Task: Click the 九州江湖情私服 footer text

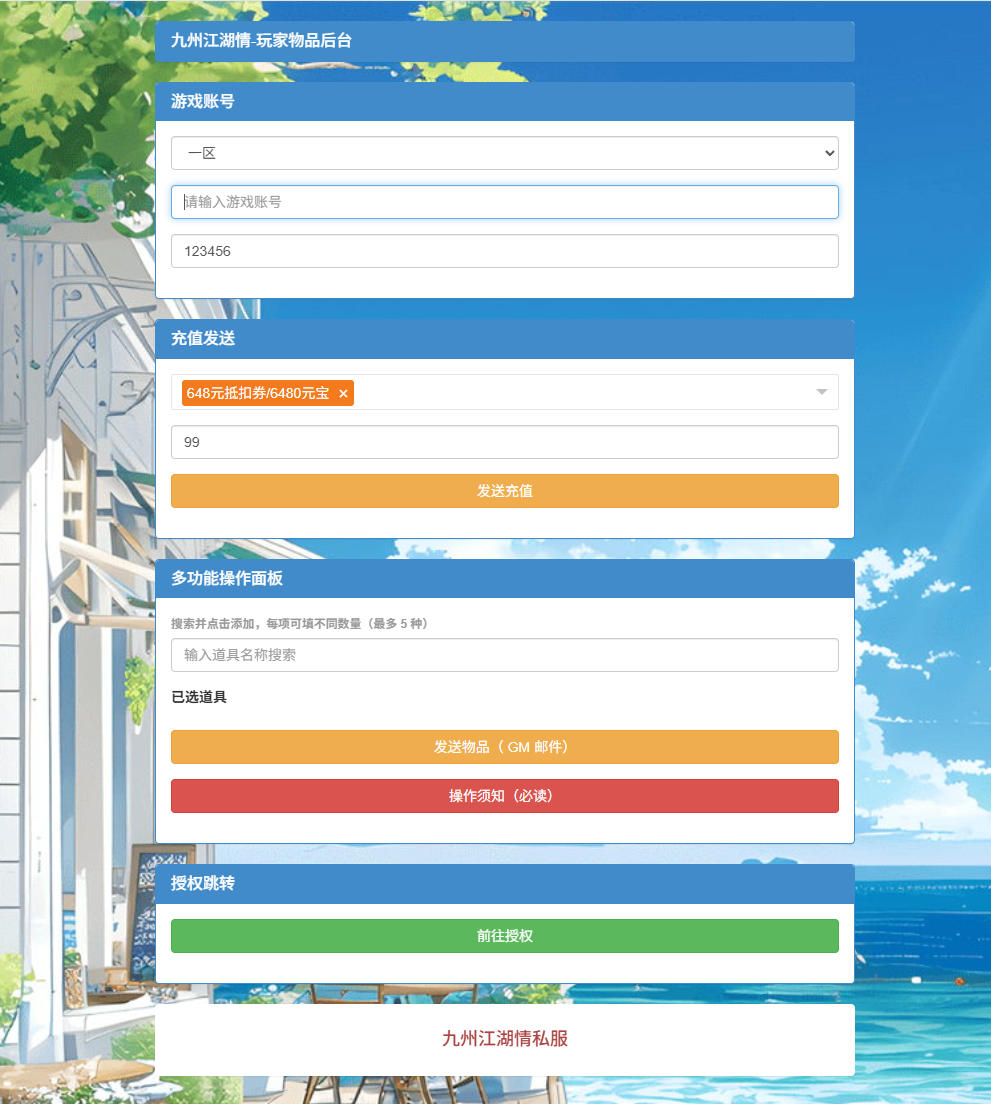Action: click(x=505, y=1039)
